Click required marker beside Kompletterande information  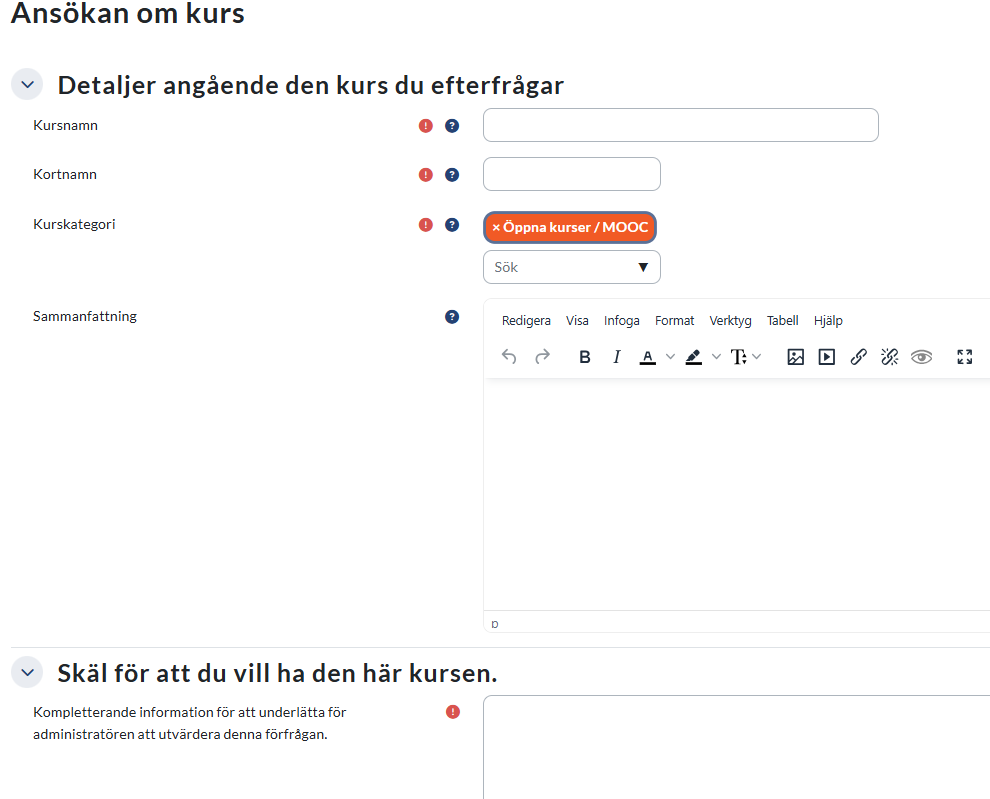tap(453, 712)
